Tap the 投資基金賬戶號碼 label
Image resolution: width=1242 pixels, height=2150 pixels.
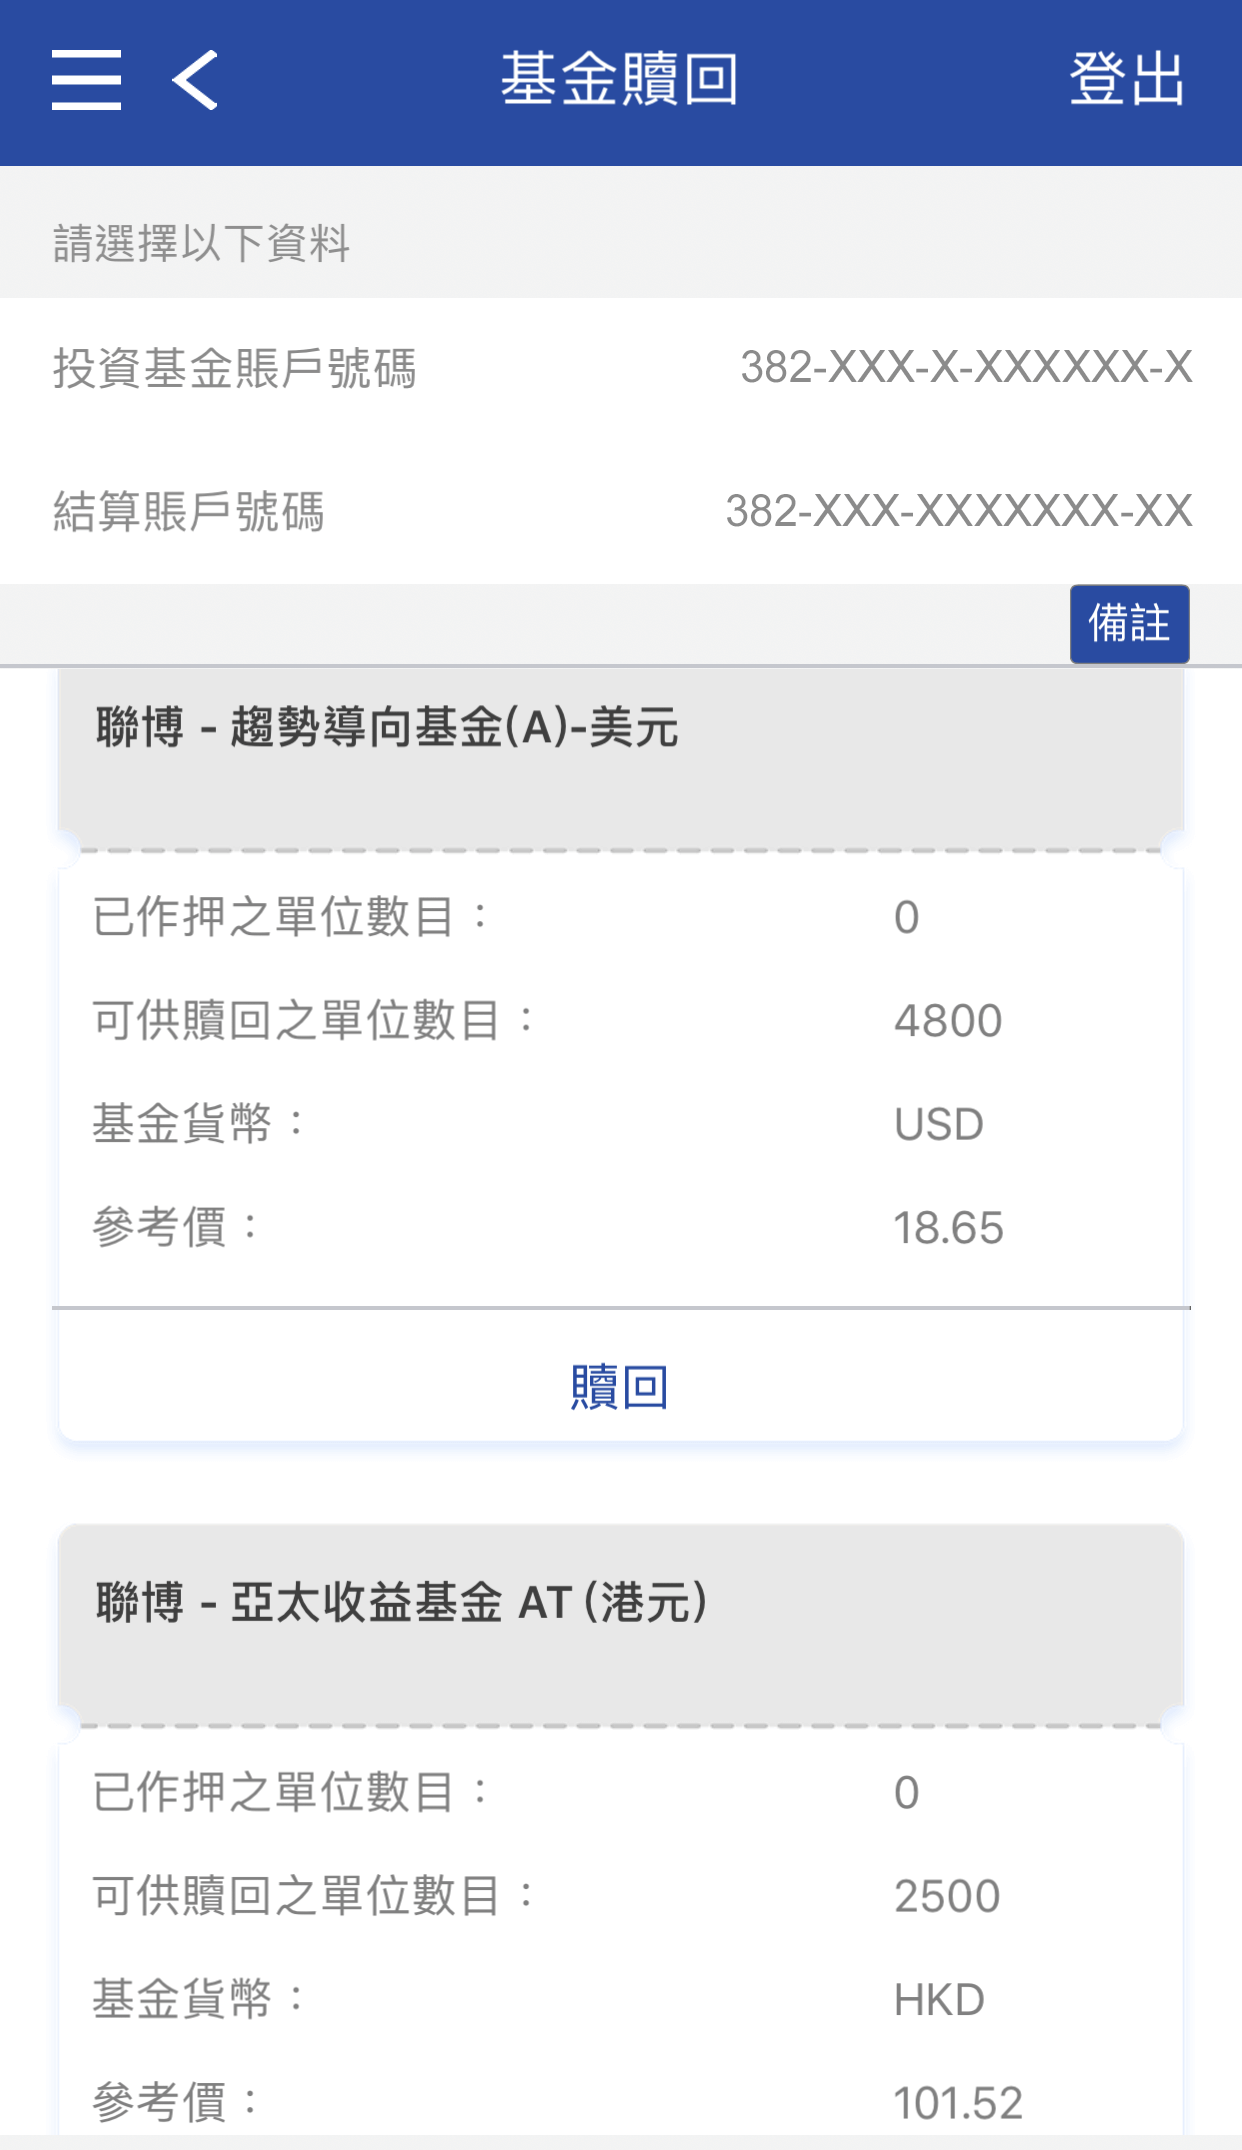coord(234,368)
